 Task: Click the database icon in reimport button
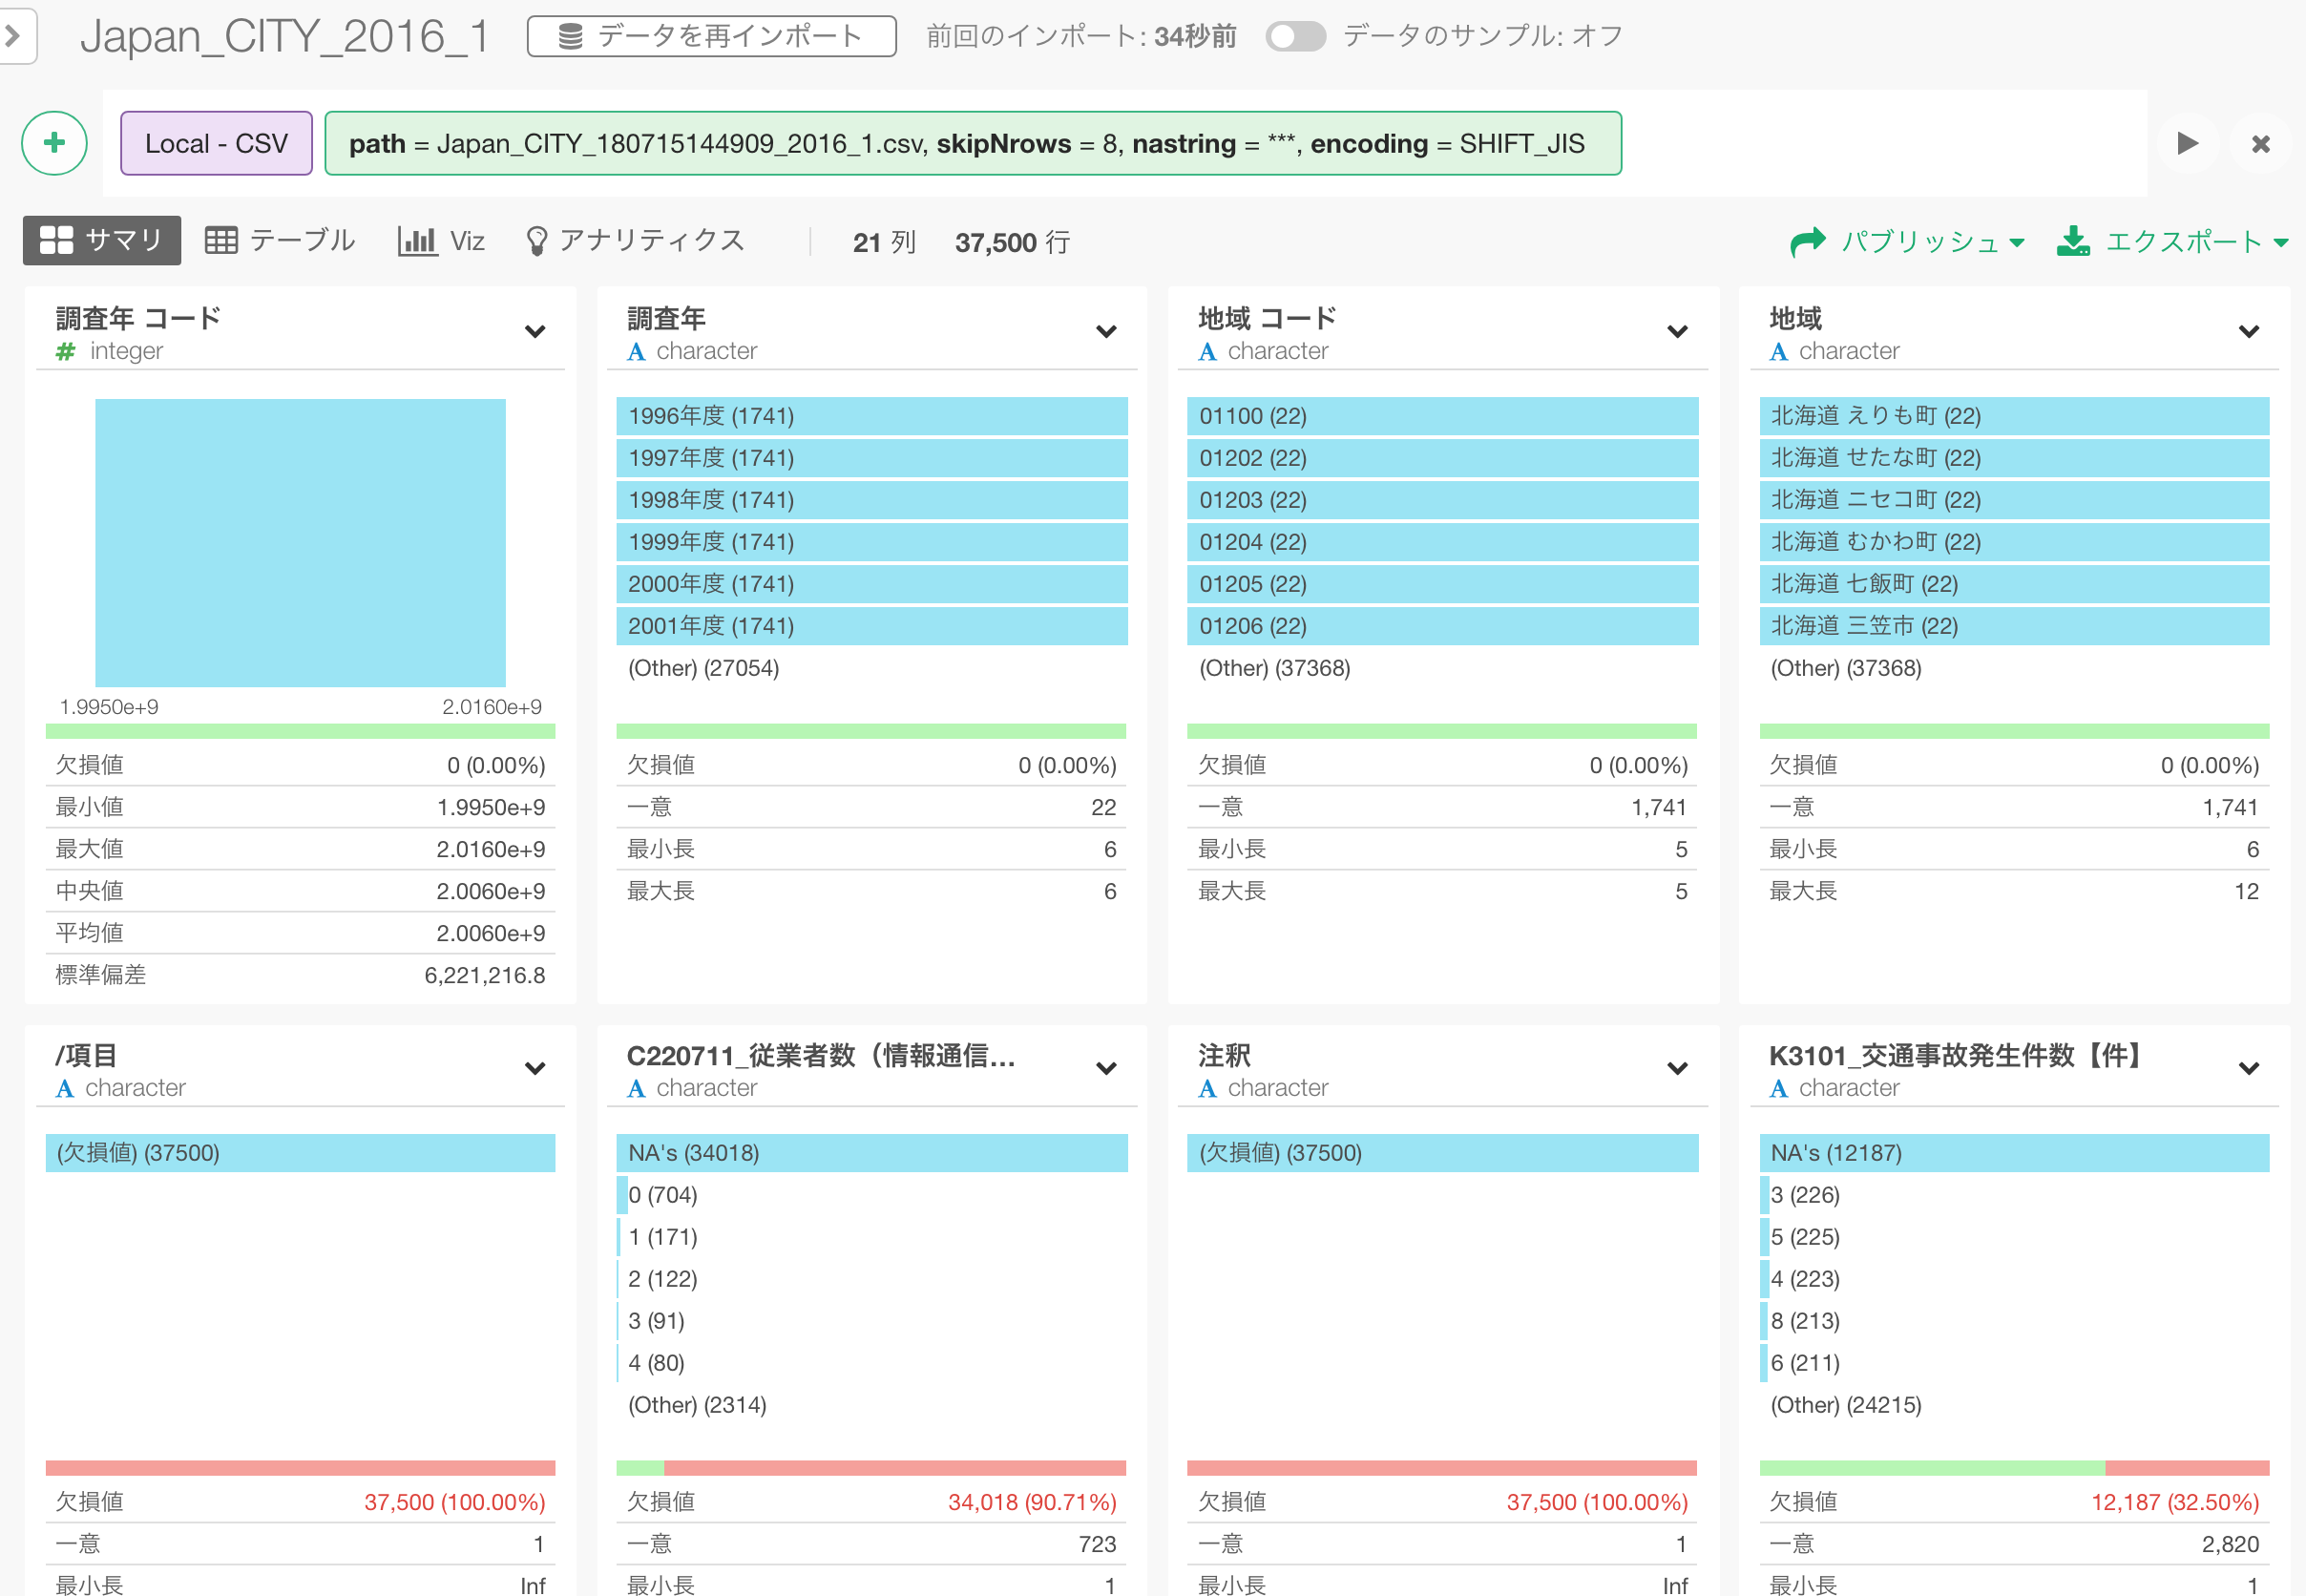pyautogui.click(x=570, y=36)
